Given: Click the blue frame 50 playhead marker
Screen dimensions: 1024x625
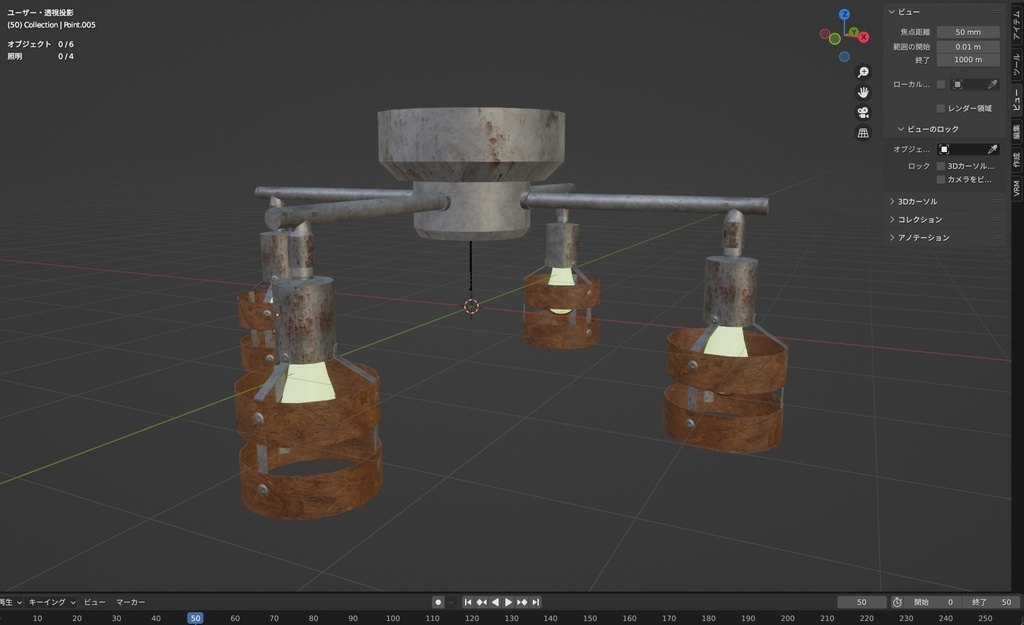Looking at the screenshot, I should pyautogui.click(x=195, y=618).
